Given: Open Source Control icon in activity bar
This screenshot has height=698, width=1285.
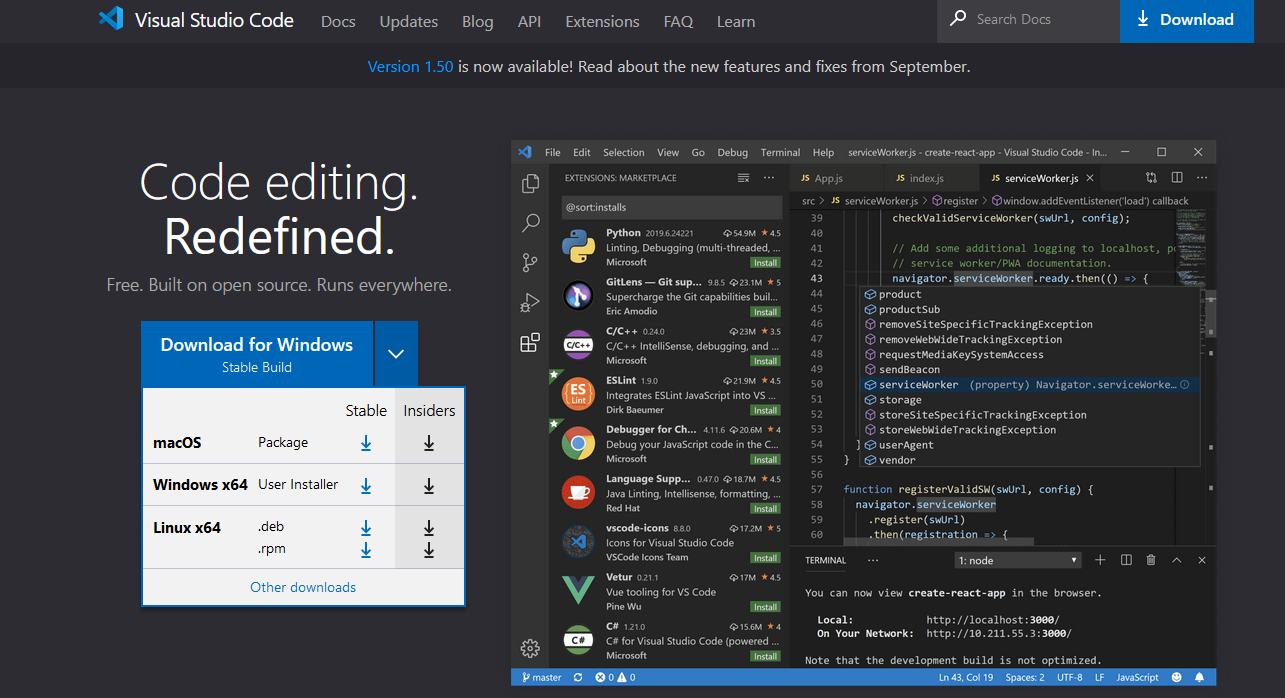Looking at the screenshot, I should point(531,263).
